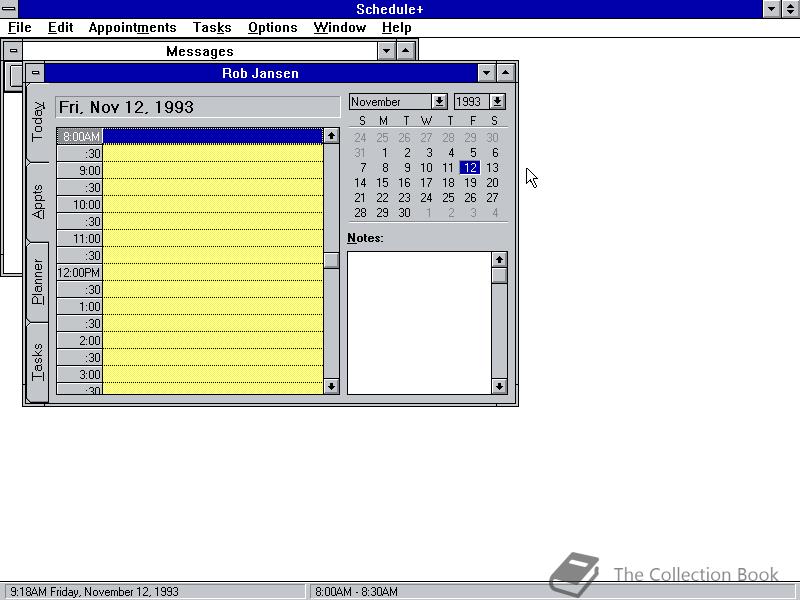Select November 30 in the calendar
This screenshot has height=600, width=800.
404,213
